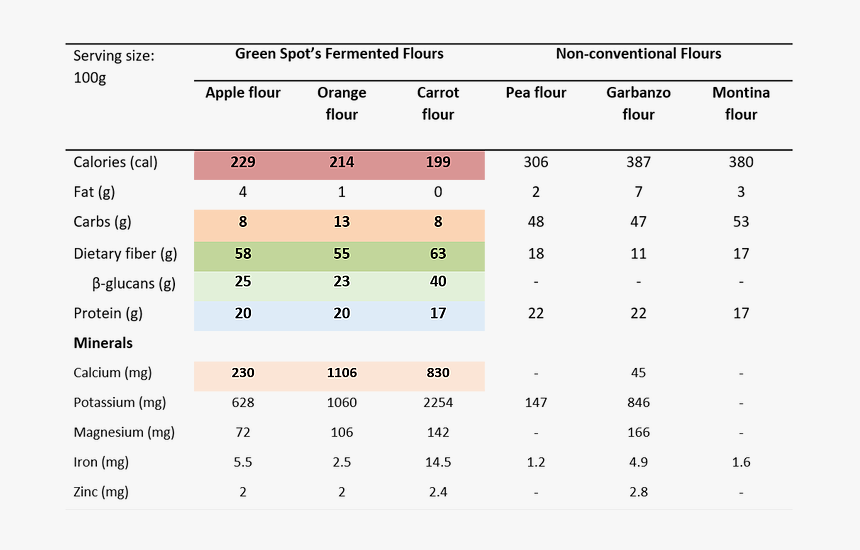Image resolution: width=860 pixels, height=550 pixels.
Task: Select the Orange flour column header
Action: [x=342, y=103]
